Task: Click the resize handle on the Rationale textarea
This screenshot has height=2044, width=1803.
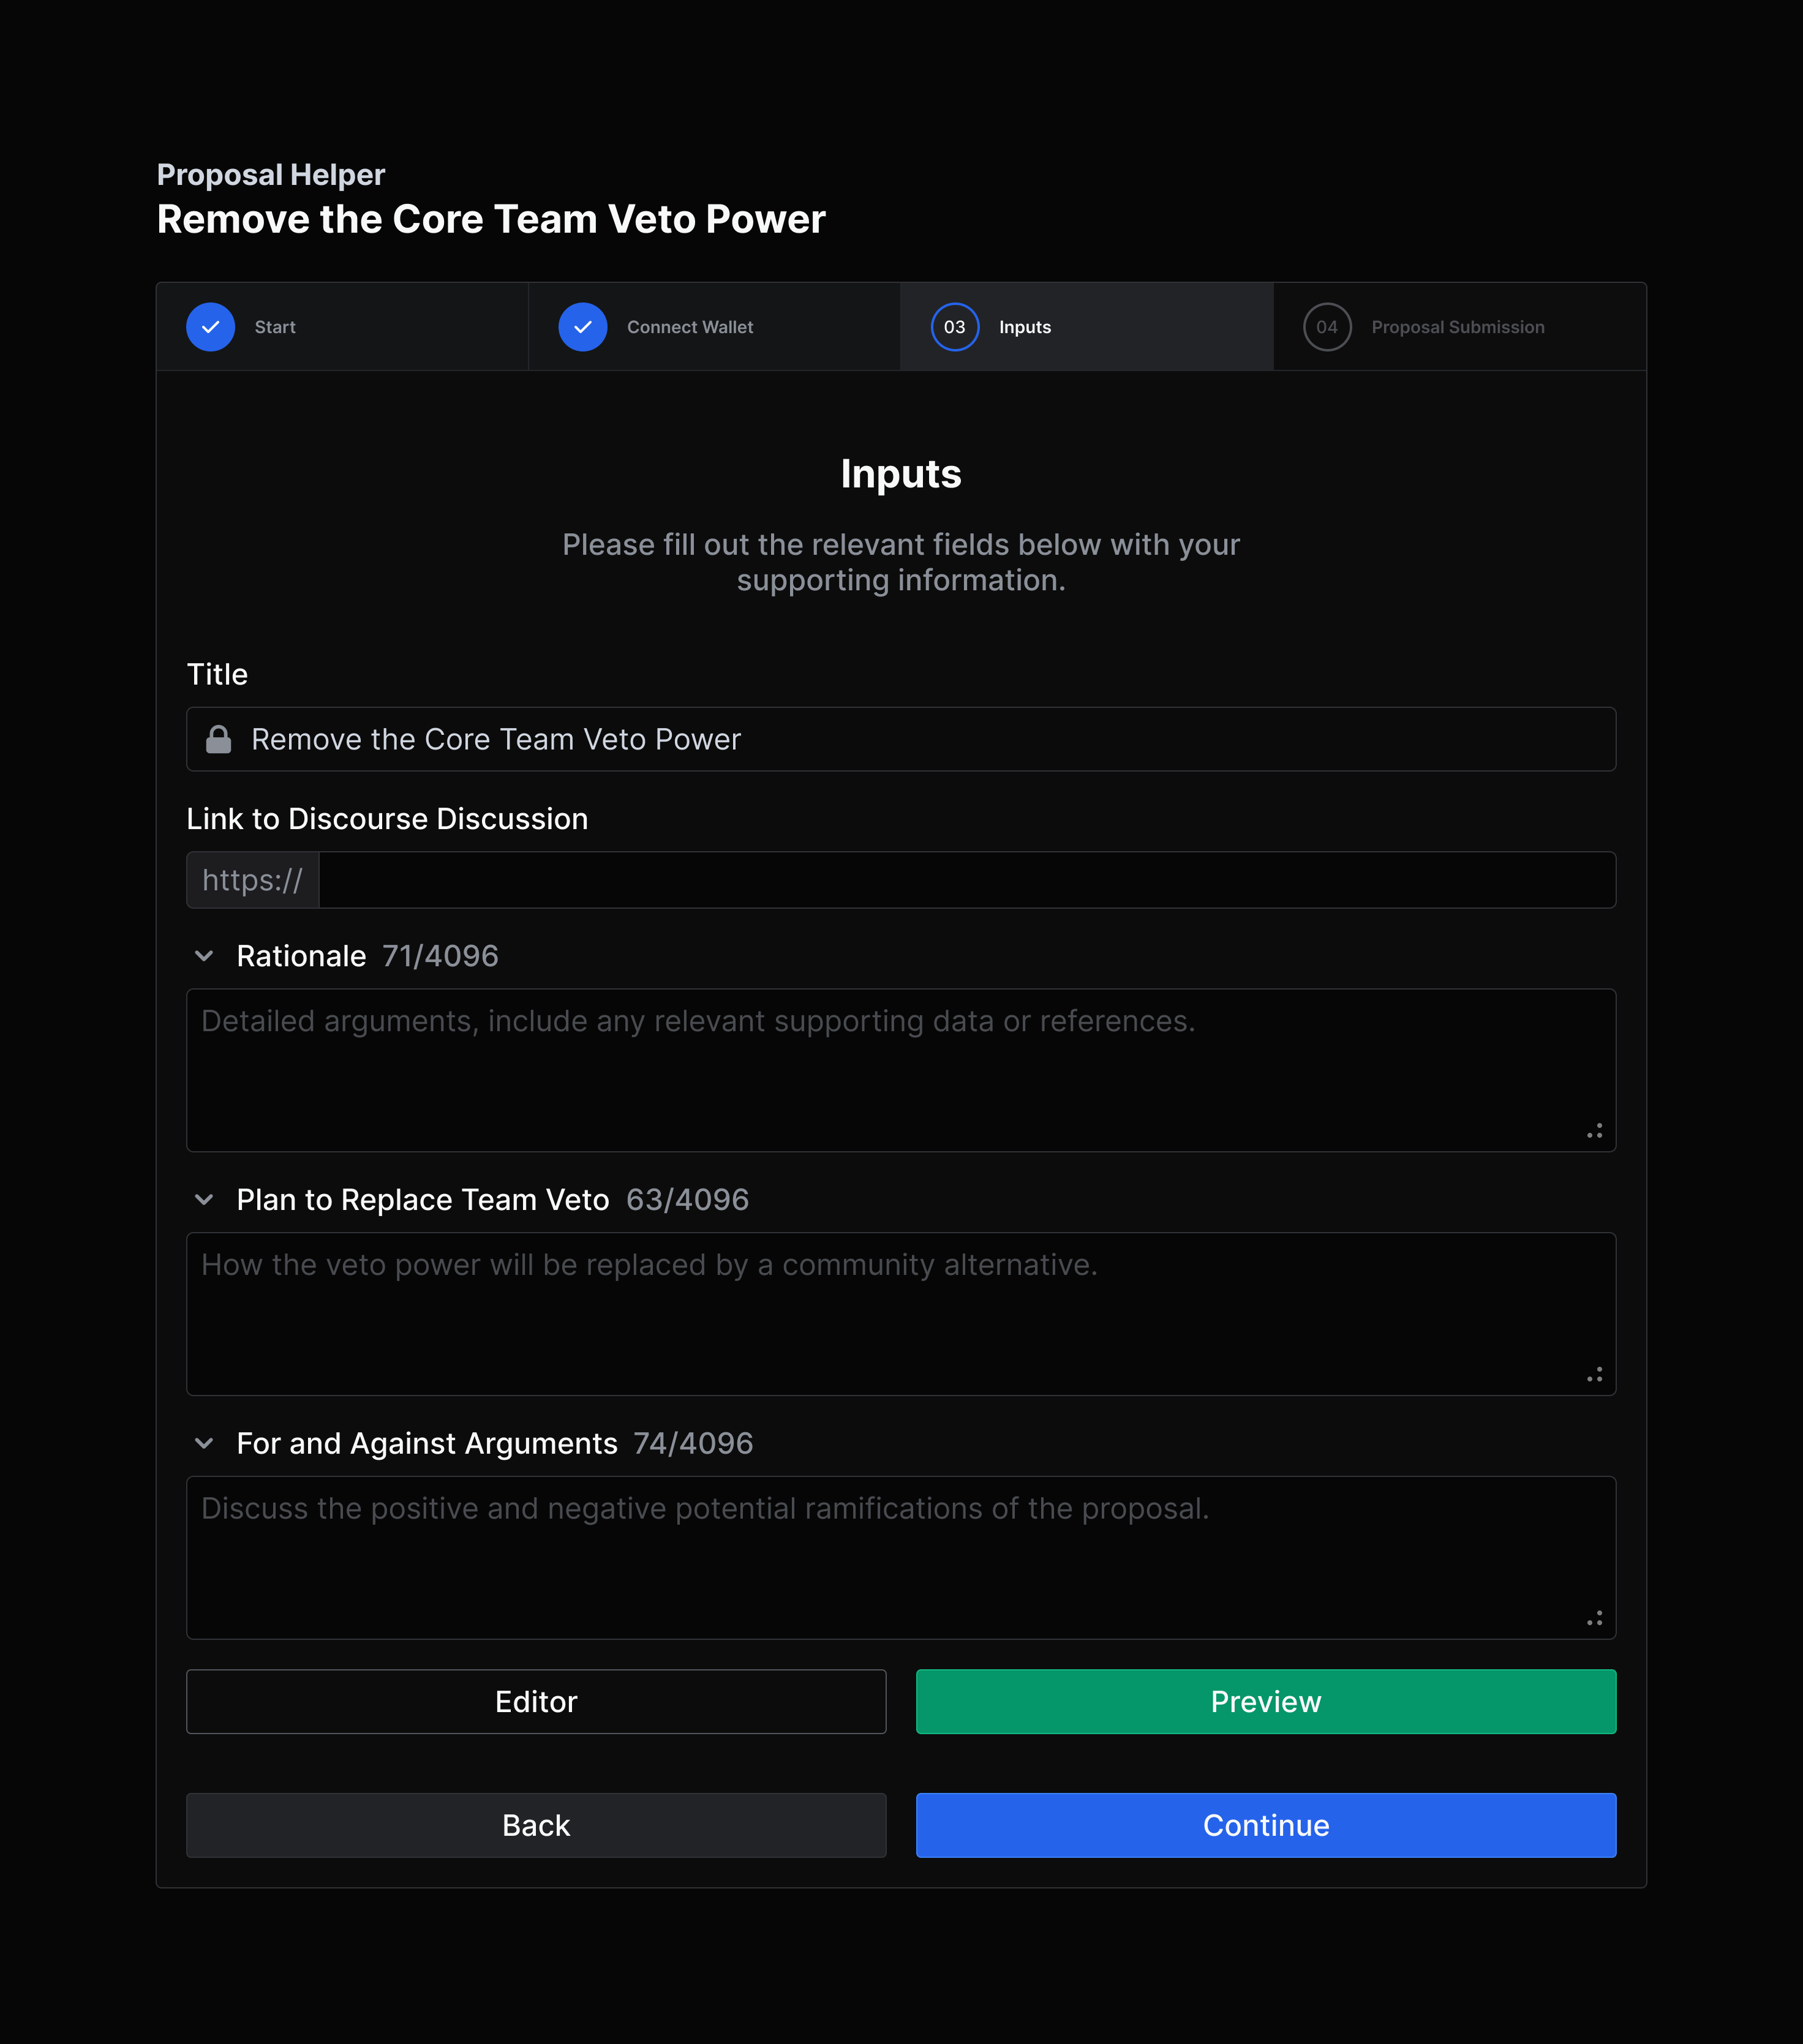Action: (1595, 1131)
